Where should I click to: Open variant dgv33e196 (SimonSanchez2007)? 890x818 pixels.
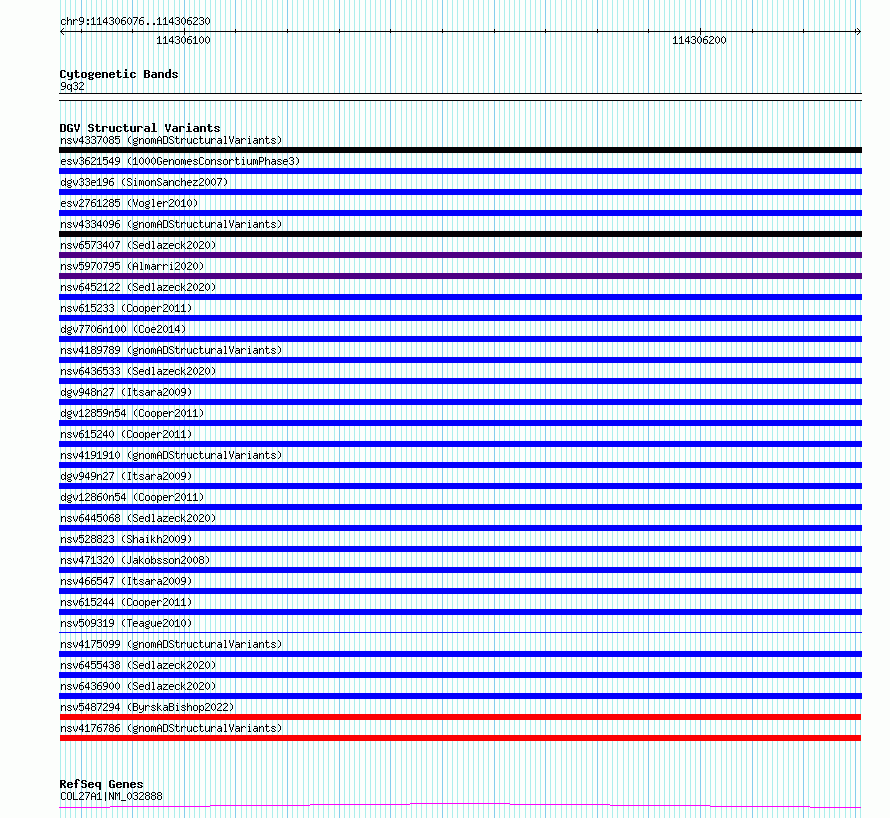point(144,182)
